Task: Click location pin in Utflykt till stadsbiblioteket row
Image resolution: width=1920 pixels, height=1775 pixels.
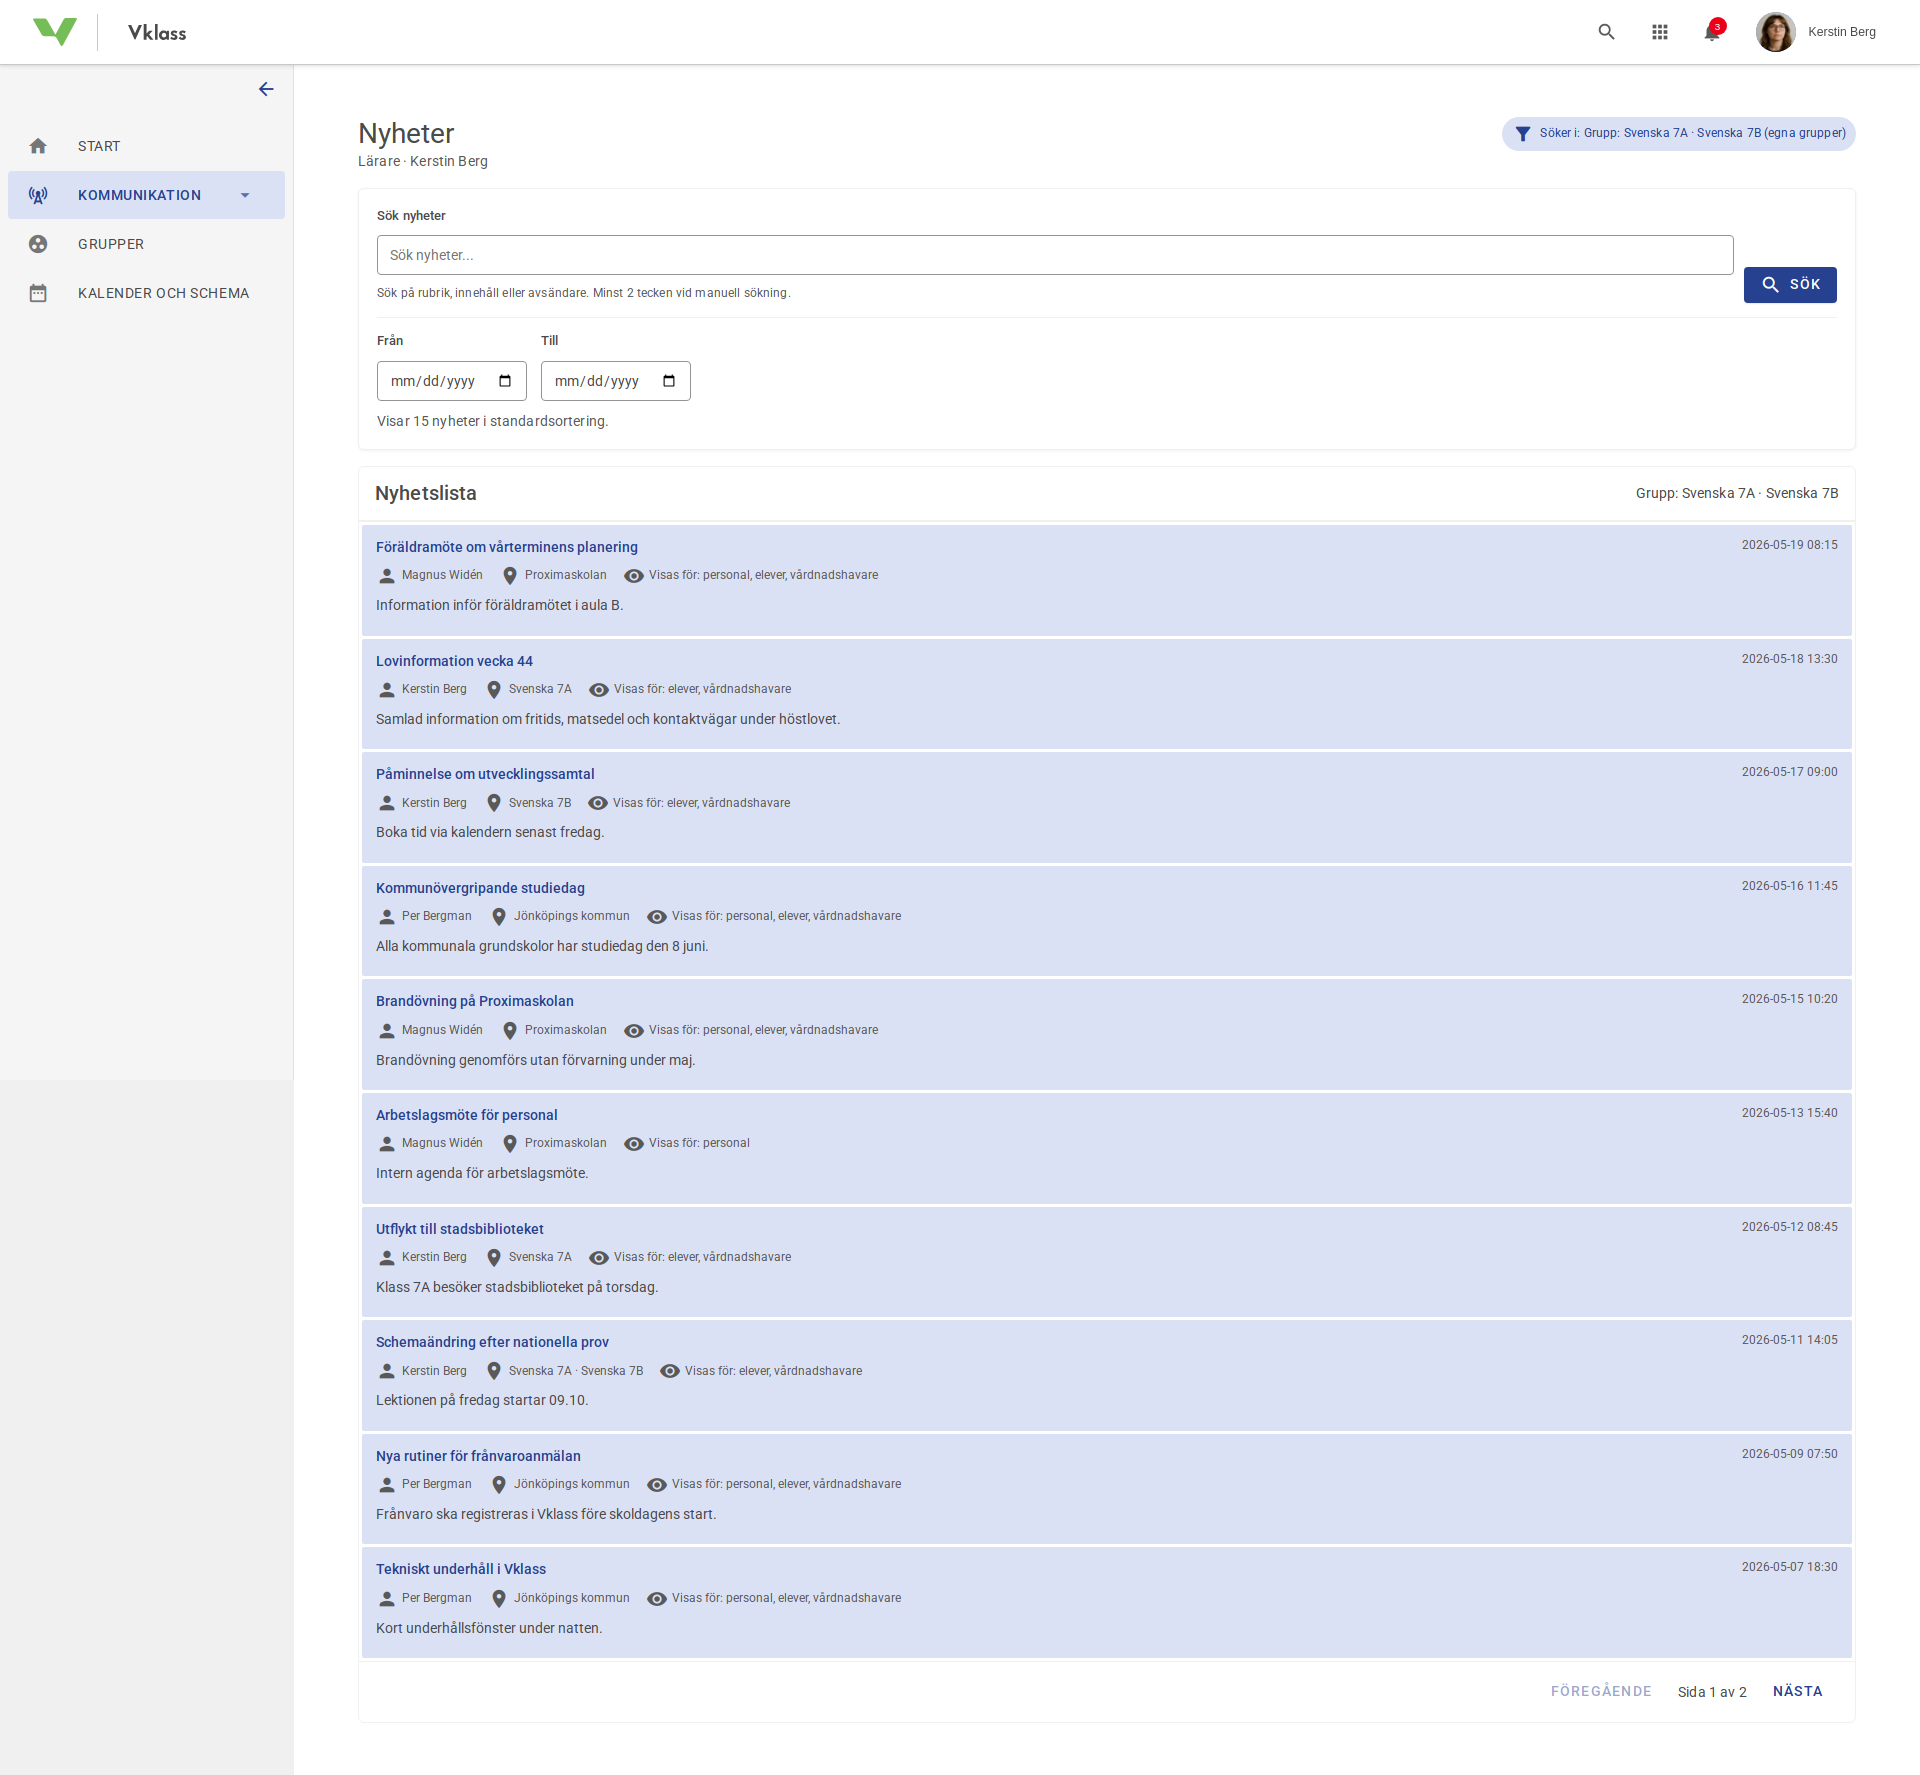Action: pos(494,1258)
